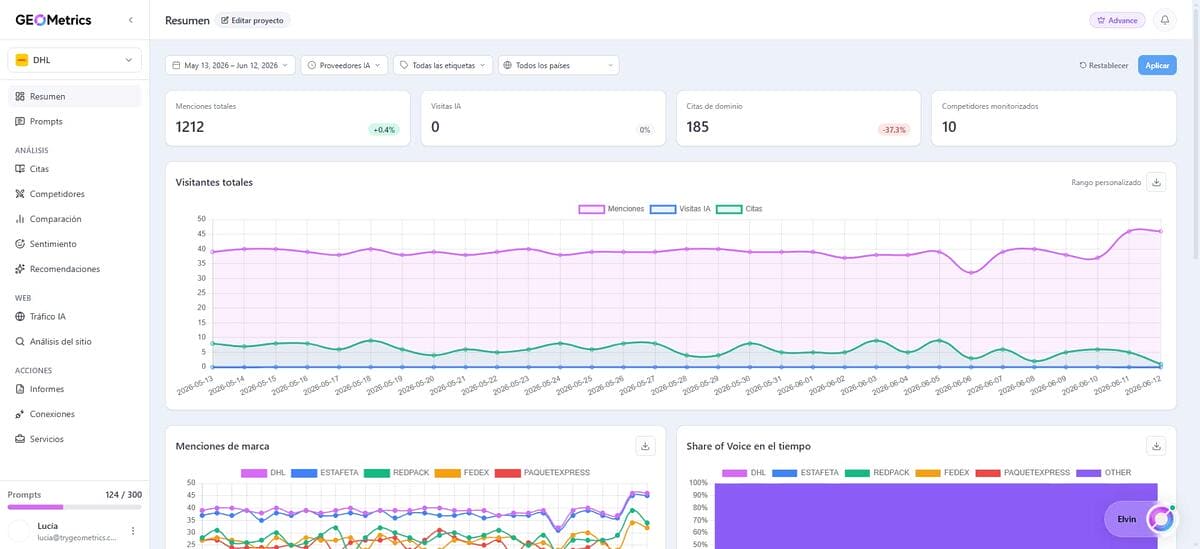1200x549 pixels.
Task: Open the Conexiones page
Action: [x=75, y=414]
